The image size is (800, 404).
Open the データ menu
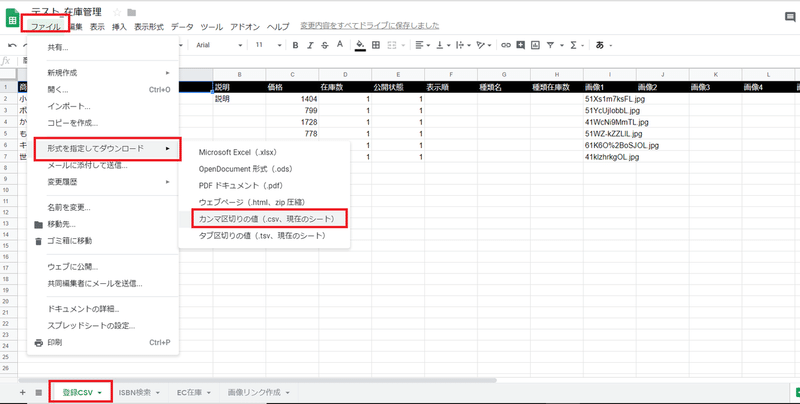182,27
